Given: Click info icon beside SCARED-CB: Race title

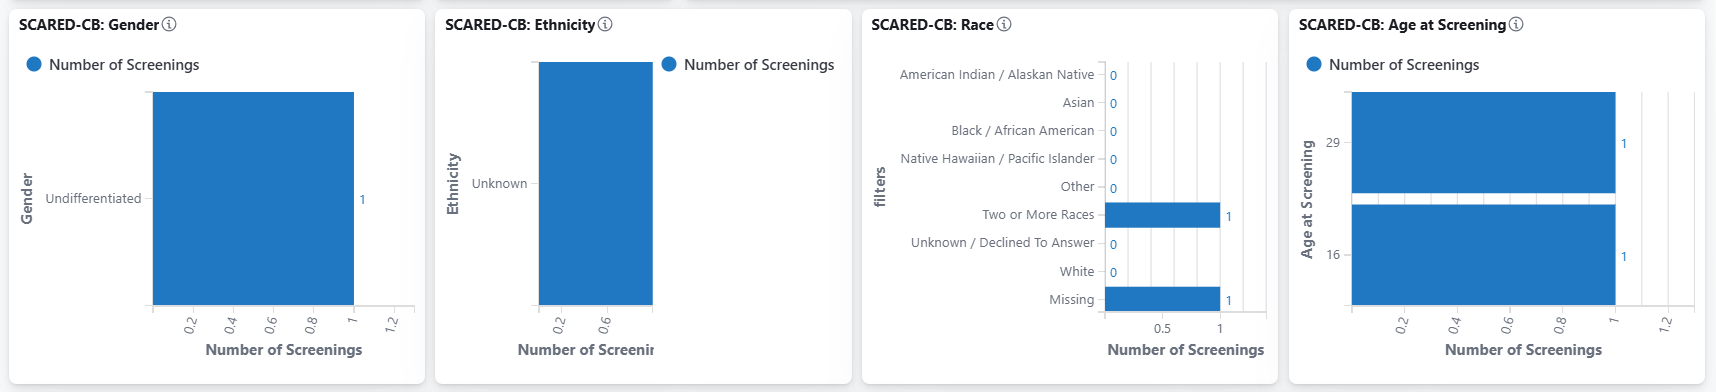Looking at the screenshot, I should pyautogui.click(x=1004, y=24).
